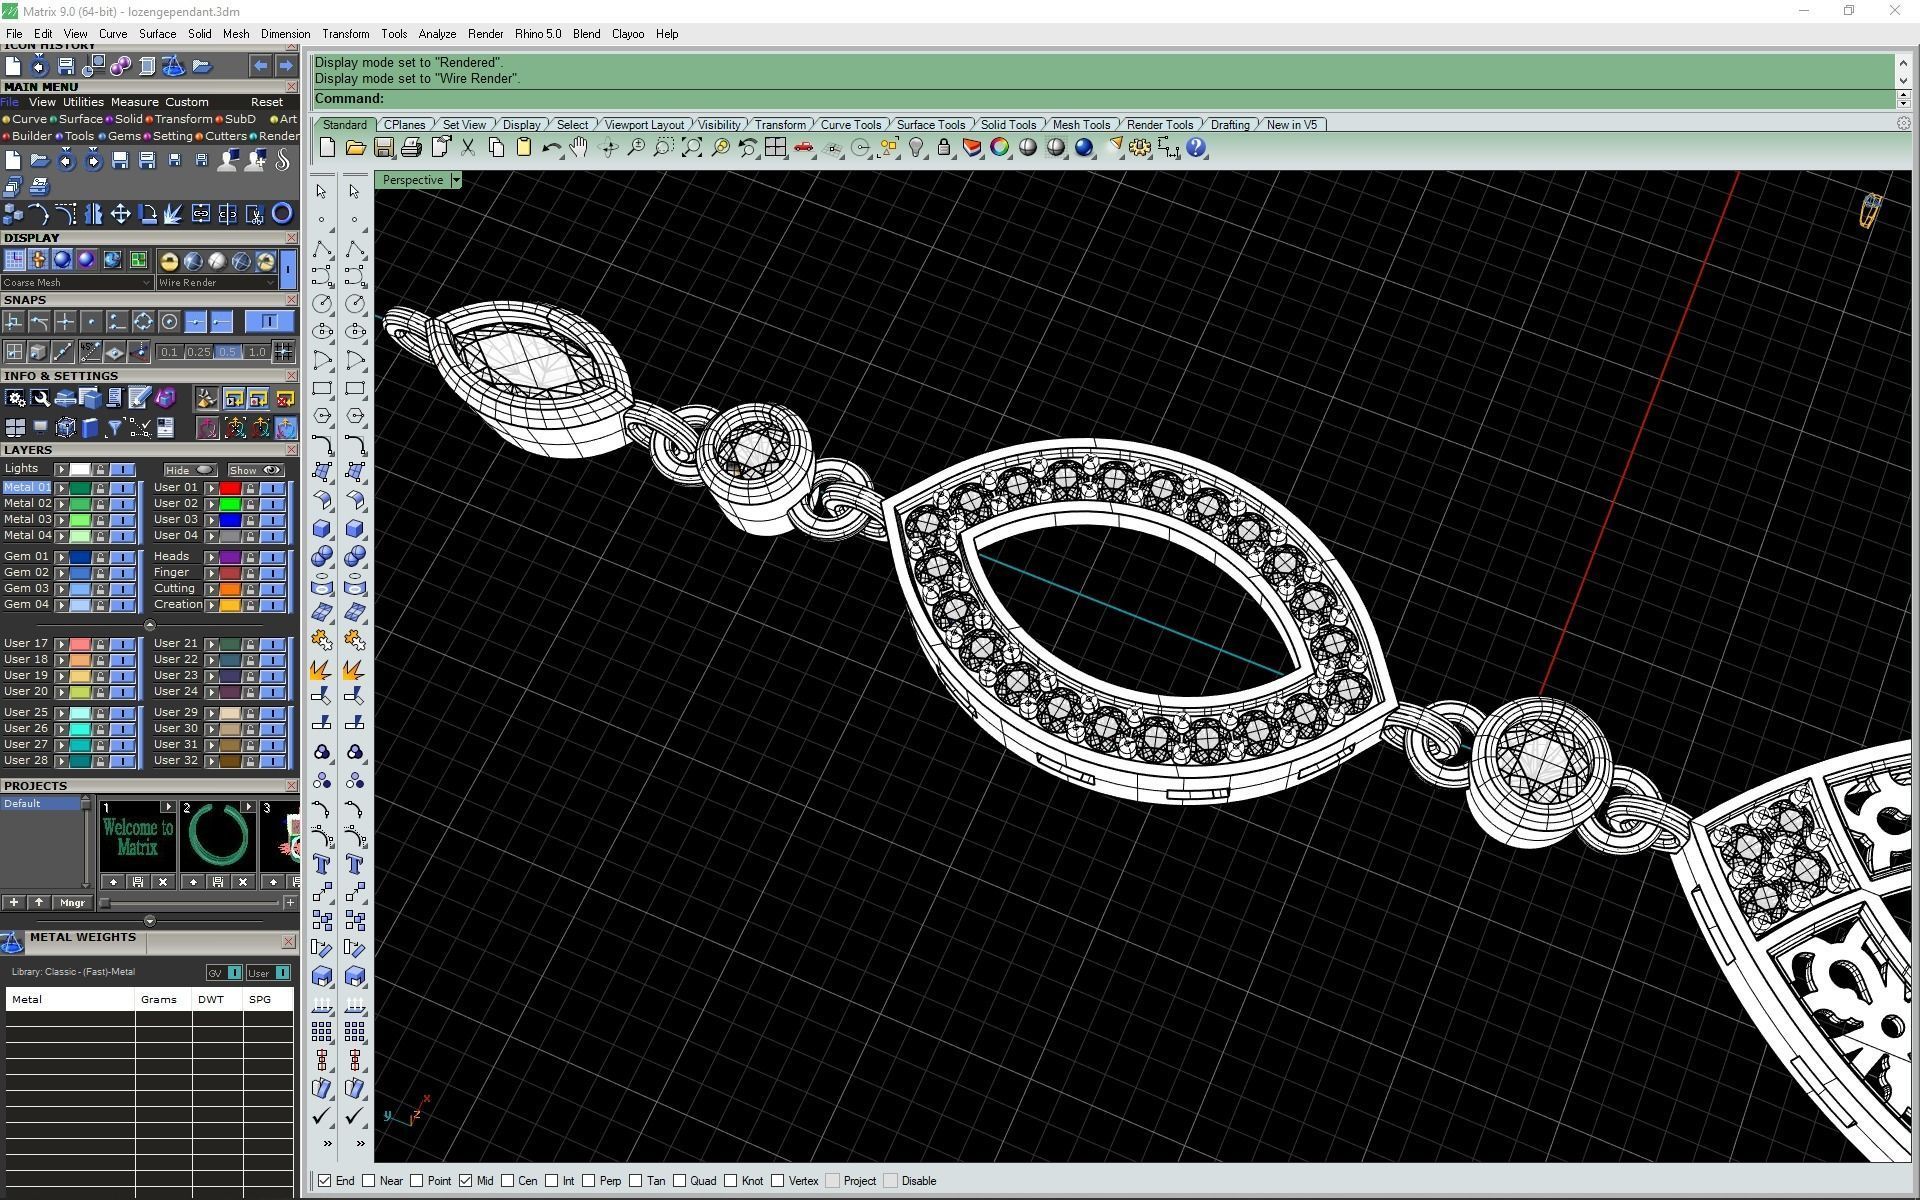Click the Projects thumbnail size slider

coord(190,903)
